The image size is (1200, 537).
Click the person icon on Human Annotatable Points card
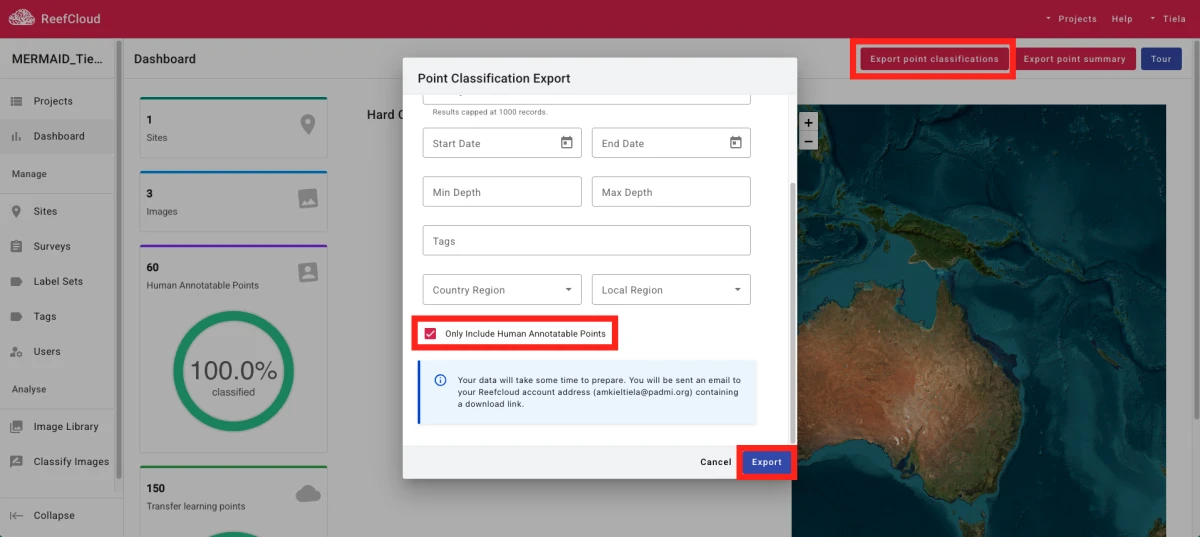(308, 272)
